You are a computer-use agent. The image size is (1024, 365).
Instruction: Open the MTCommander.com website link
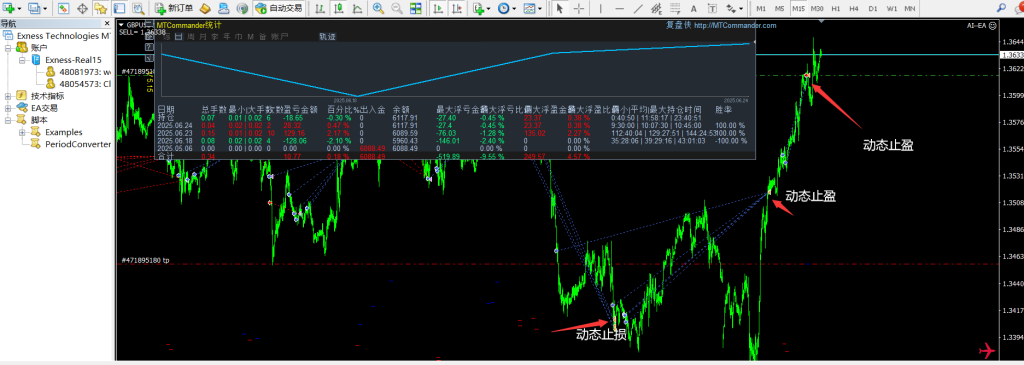tap(735, 25)
